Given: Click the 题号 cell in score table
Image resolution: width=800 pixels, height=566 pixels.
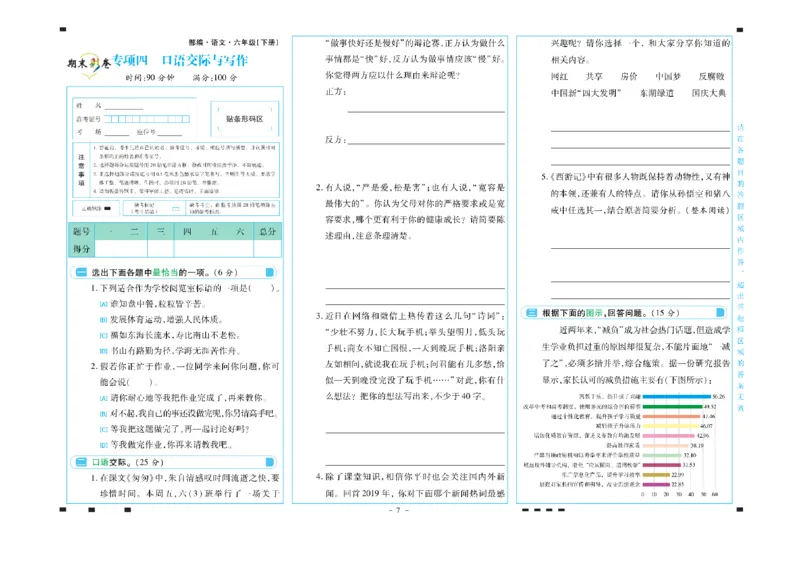Looking at the screenshot, I should (x=82, y=232).
